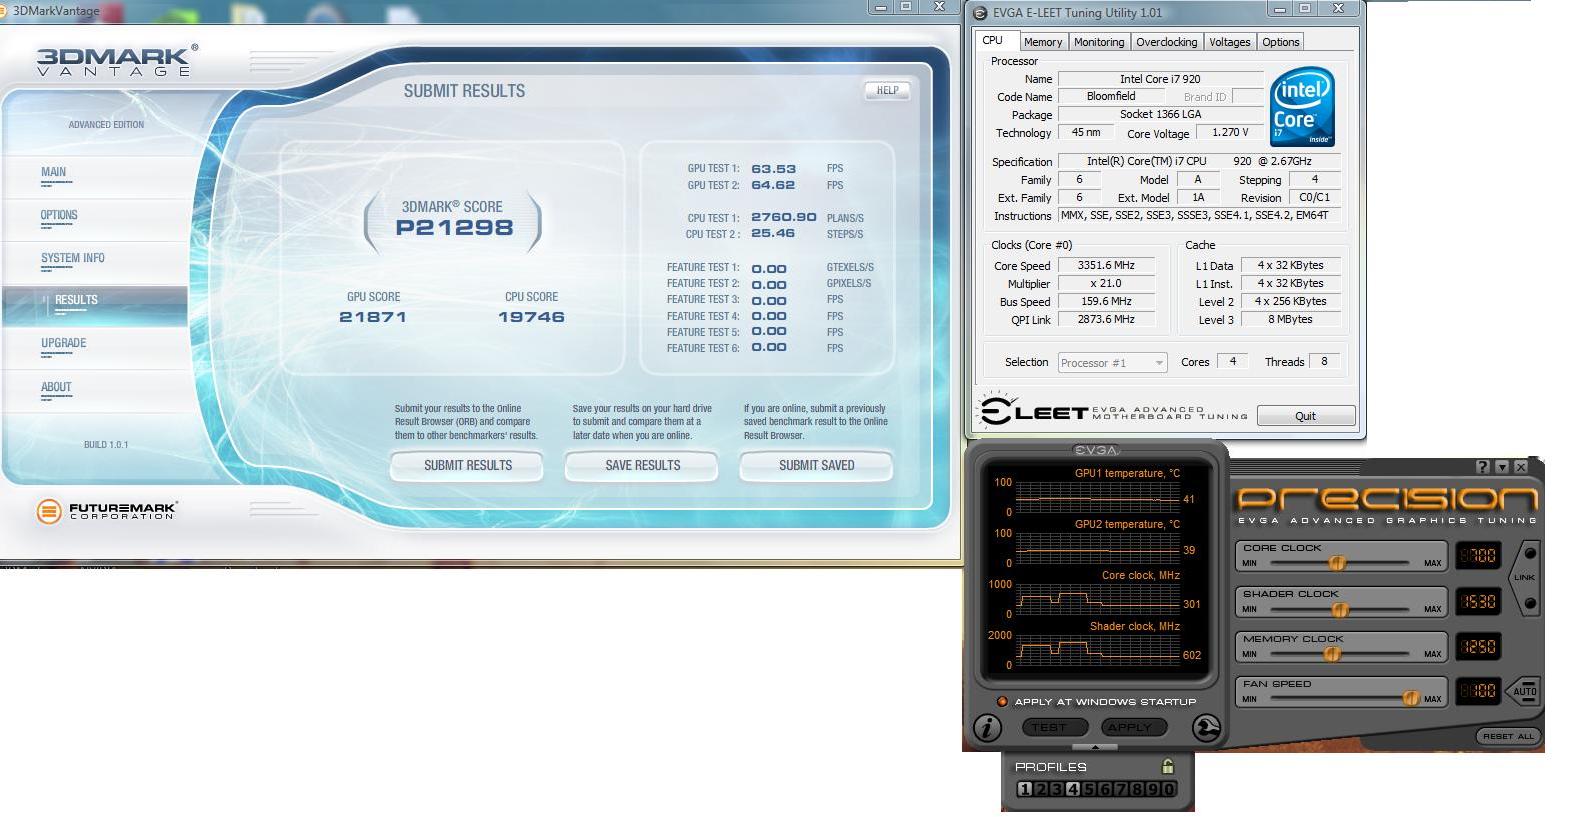Image resolution: width=1572 pixels, height=817 pixels.
Task: Switch to the Memory tab in E-LEET
Action: coord(1043,42)
